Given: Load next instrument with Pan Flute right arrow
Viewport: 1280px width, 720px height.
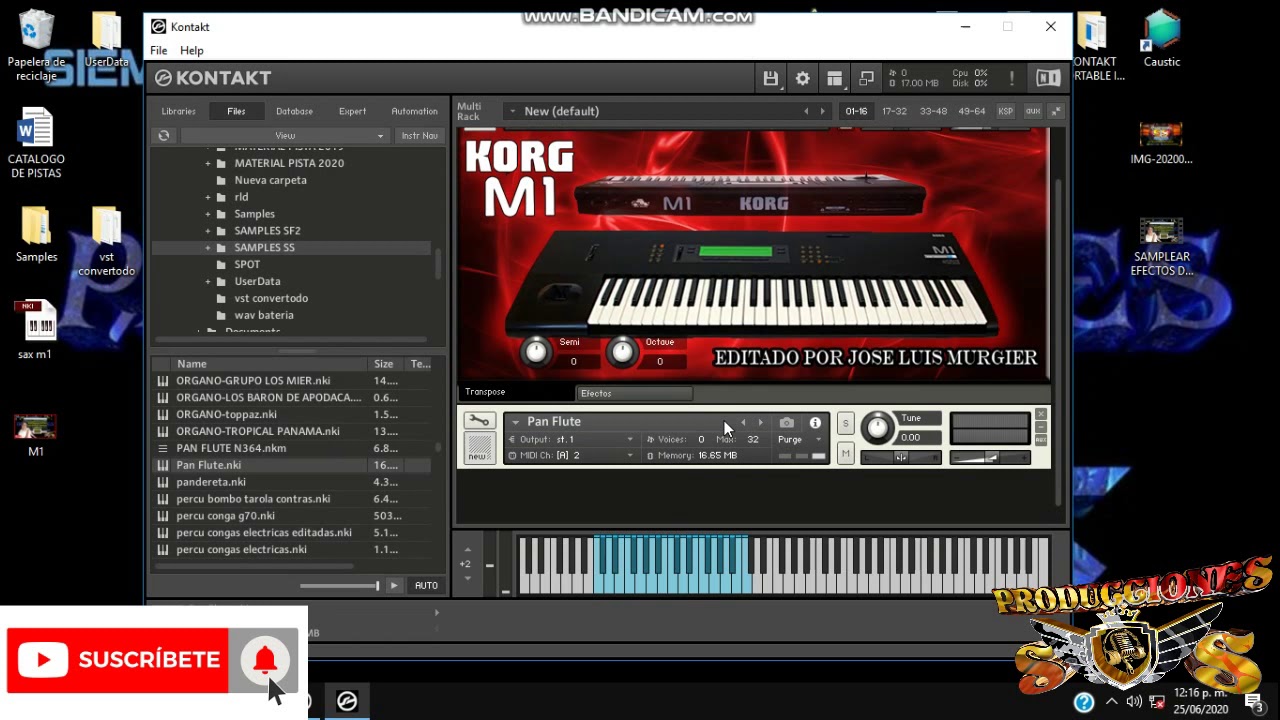Looking at the screenshot, I should 760,423.
